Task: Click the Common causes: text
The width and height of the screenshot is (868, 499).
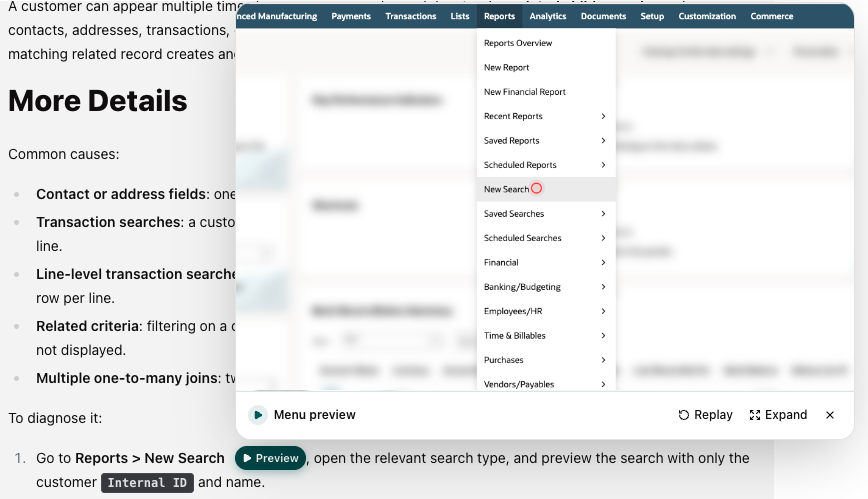Action: coord(64,154)
